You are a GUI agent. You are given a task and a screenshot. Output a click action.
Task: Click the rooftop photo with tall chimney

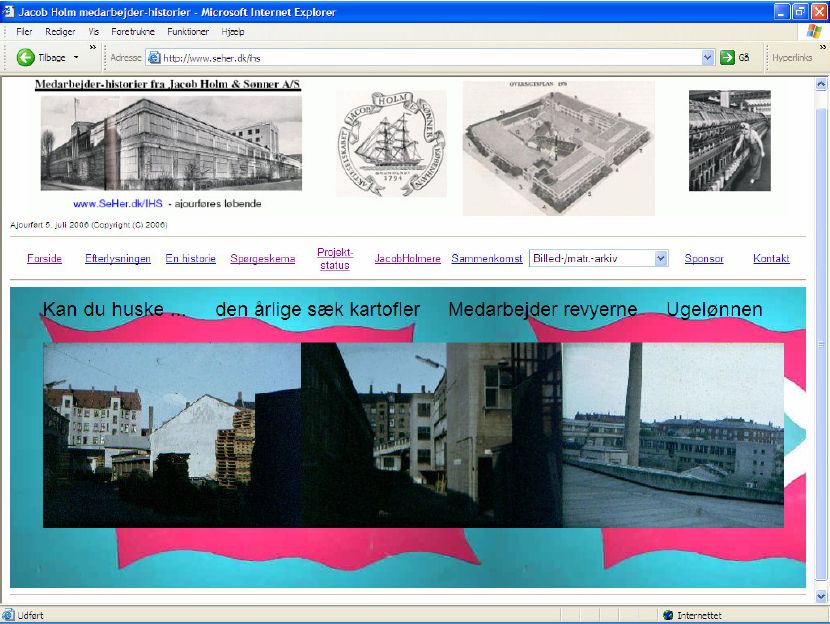pos(673,435)
